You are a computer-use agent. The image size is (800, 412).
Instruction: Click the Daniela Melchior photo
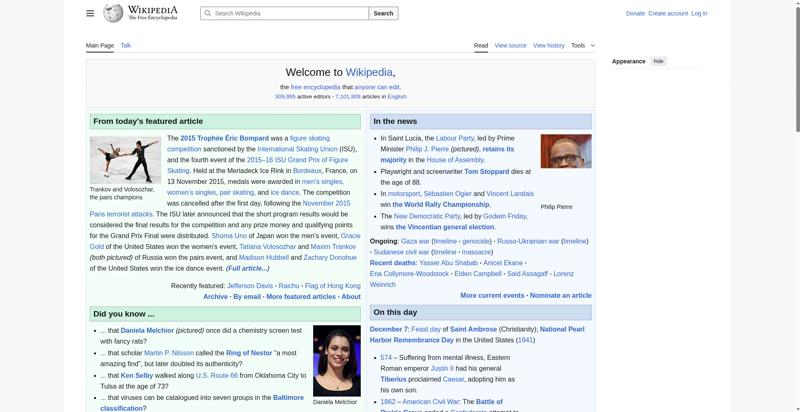pyautogui.click(x=336, y=360)
